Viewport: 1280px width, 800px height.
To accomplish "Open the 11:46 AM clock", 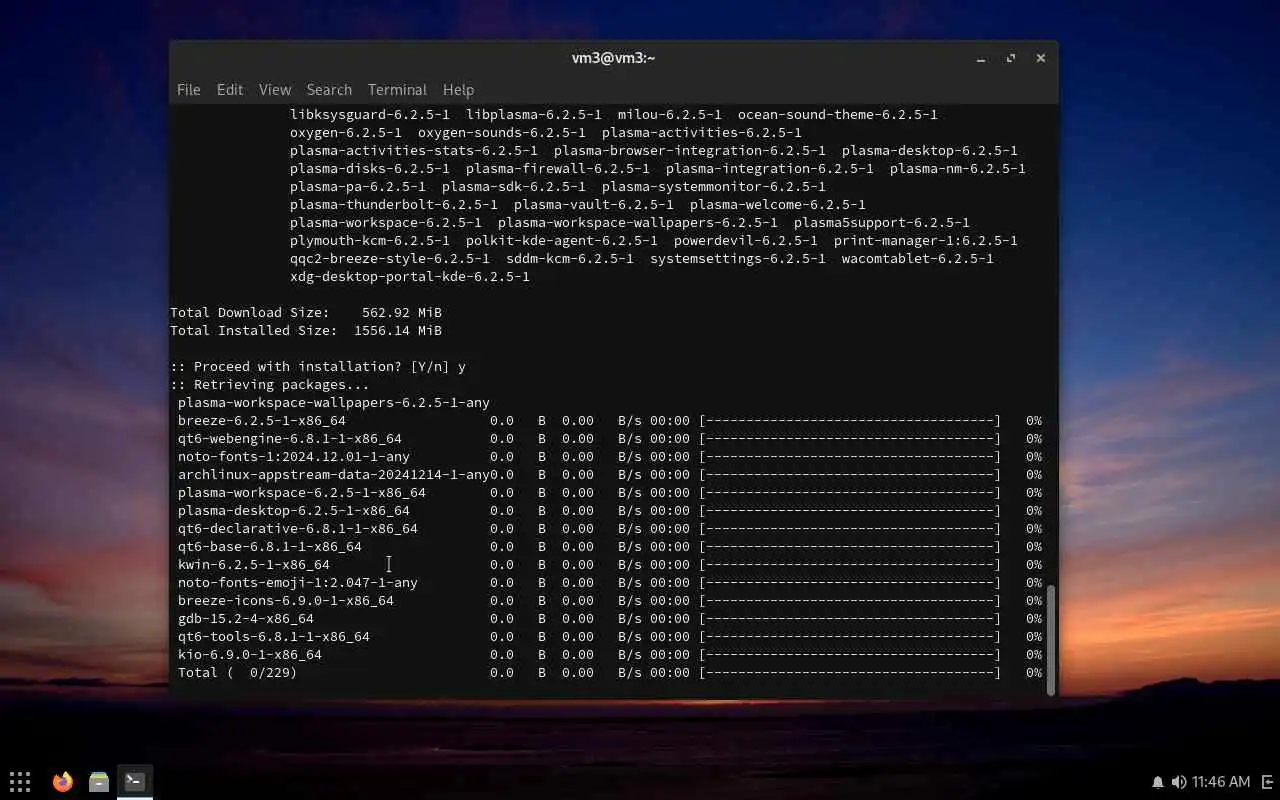I will [x=1221, y=782].
